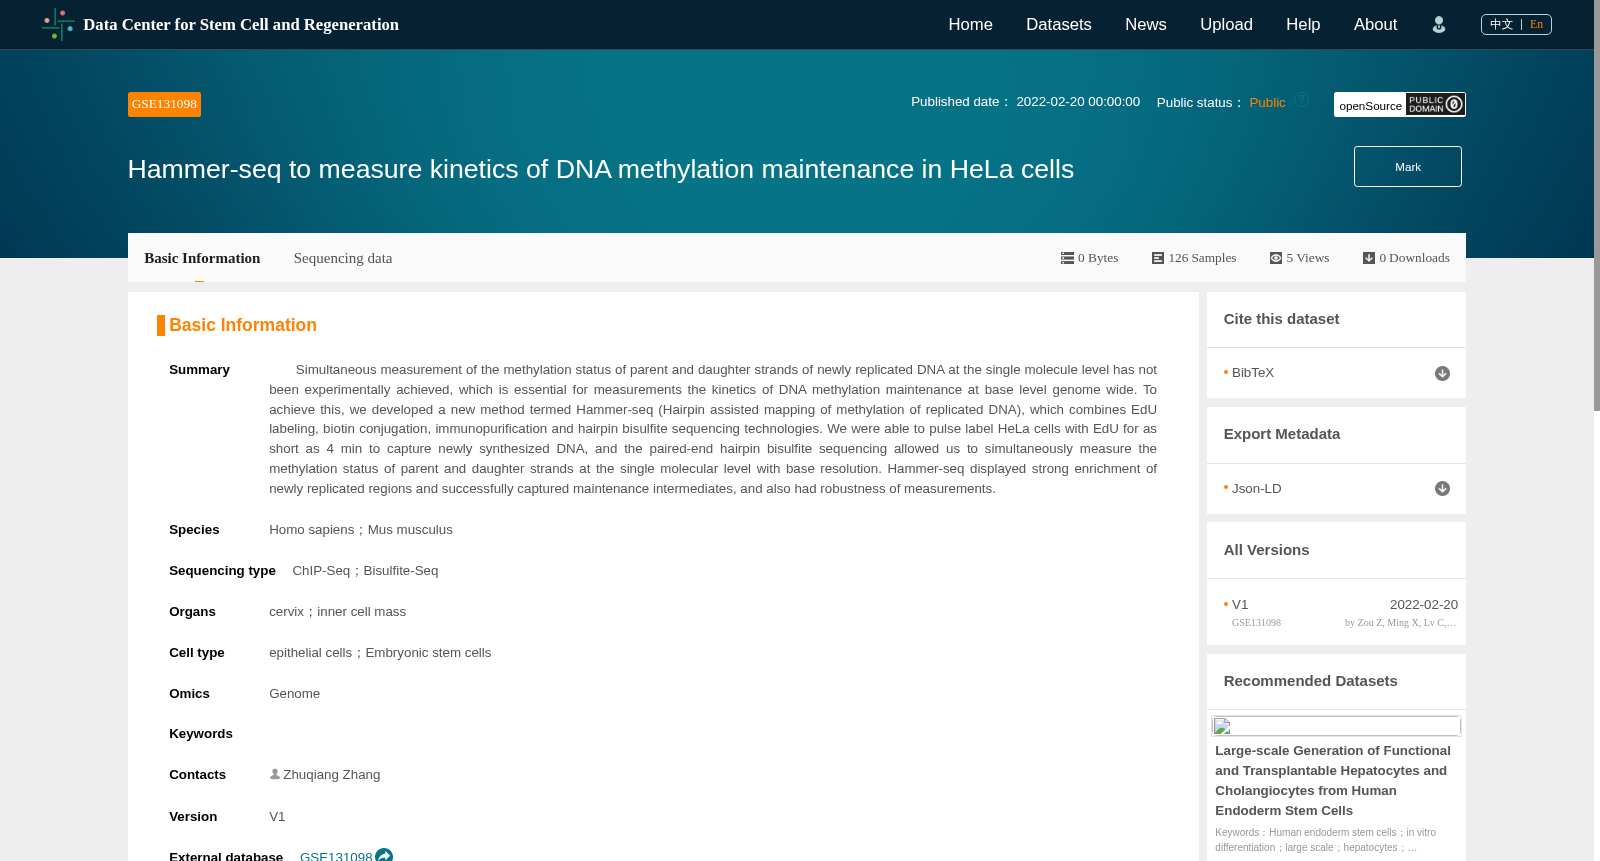
Task: Click the contact person icon beside Zhuqiang Zhang
Action: (275, 774)
